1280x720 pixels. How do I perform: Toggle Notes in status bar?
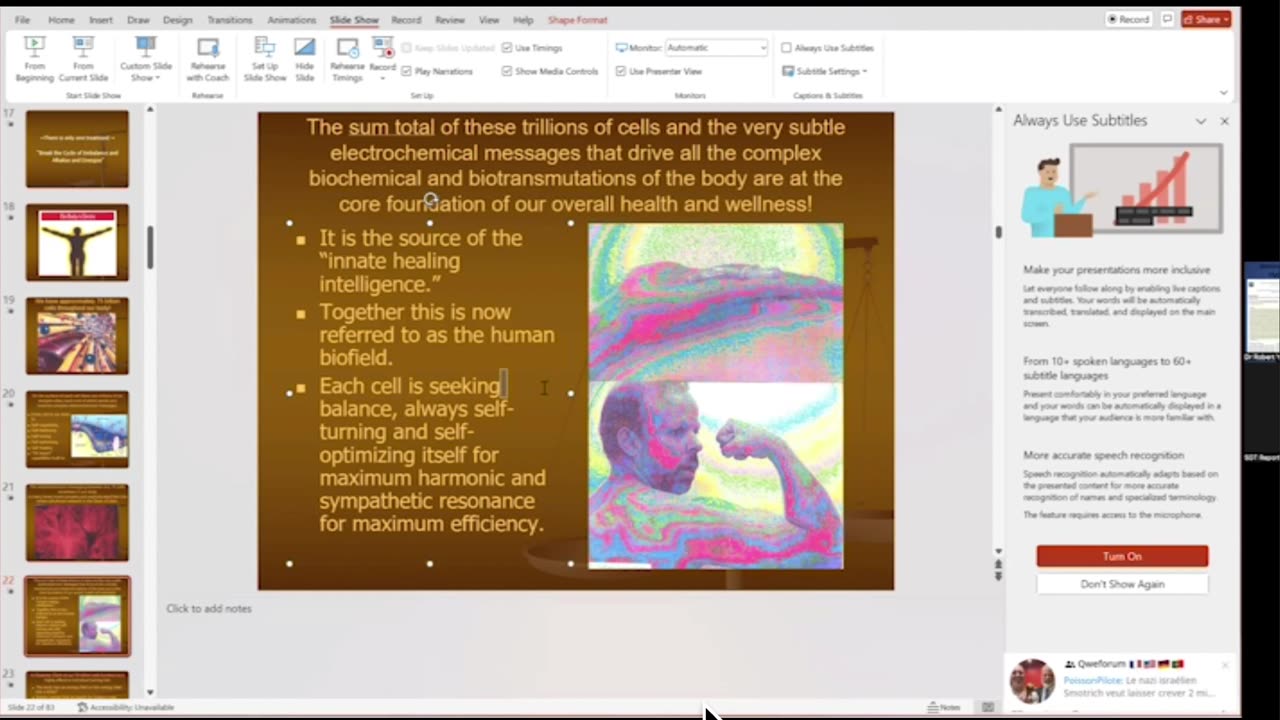tap(945, 707)
